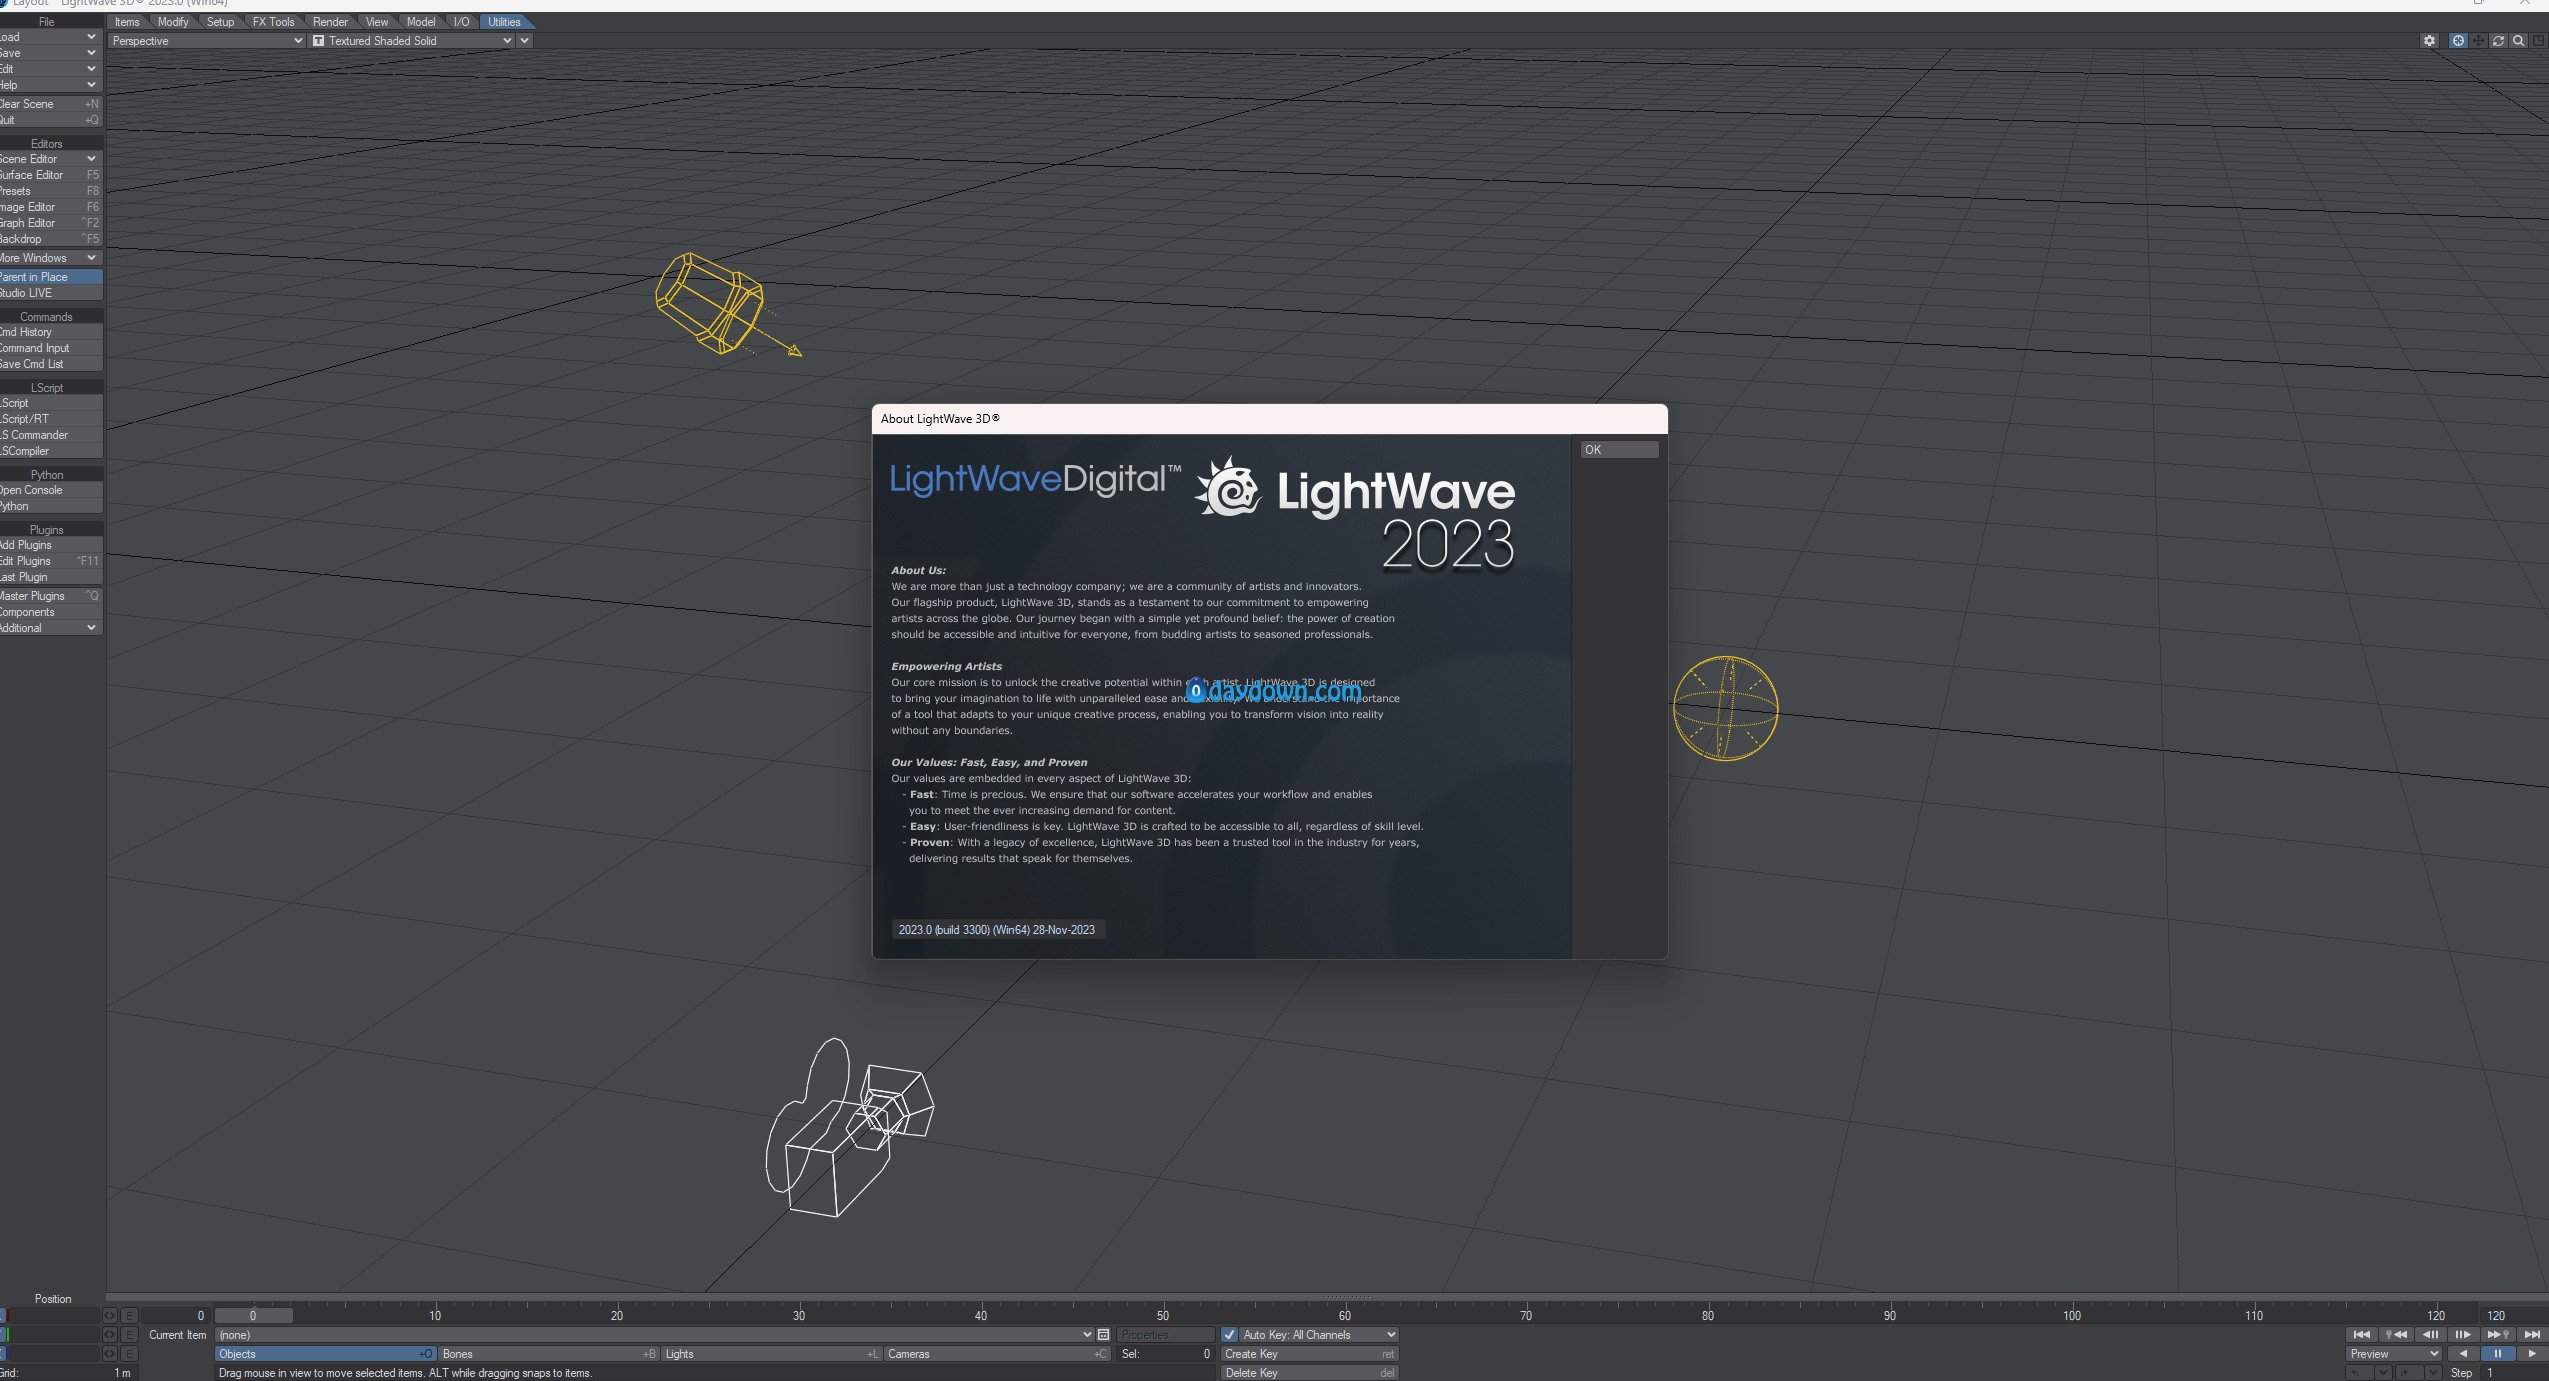Go to next keyframe button
2549x1381 pixels.
[2497, 1334]
